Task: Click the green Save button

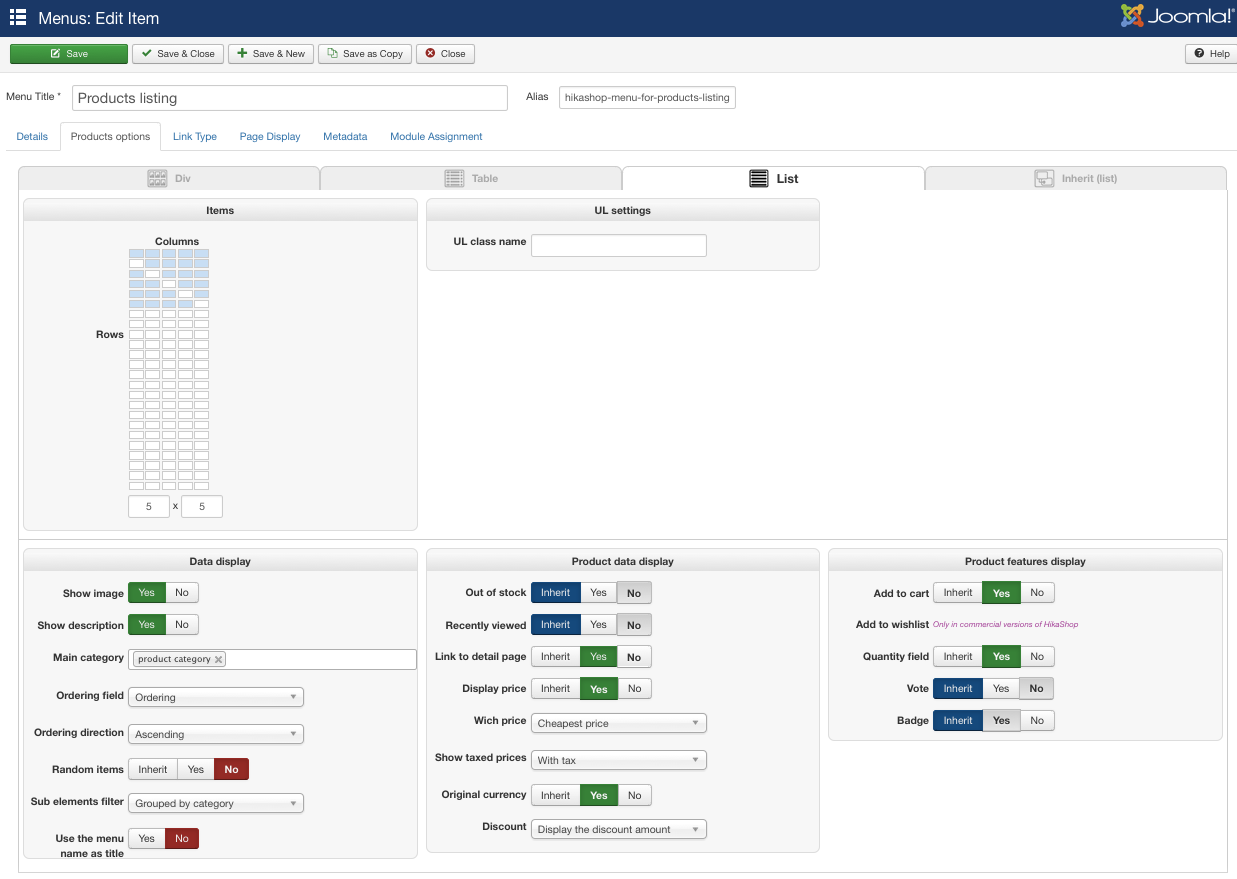Action: click(x=69, y=54)
